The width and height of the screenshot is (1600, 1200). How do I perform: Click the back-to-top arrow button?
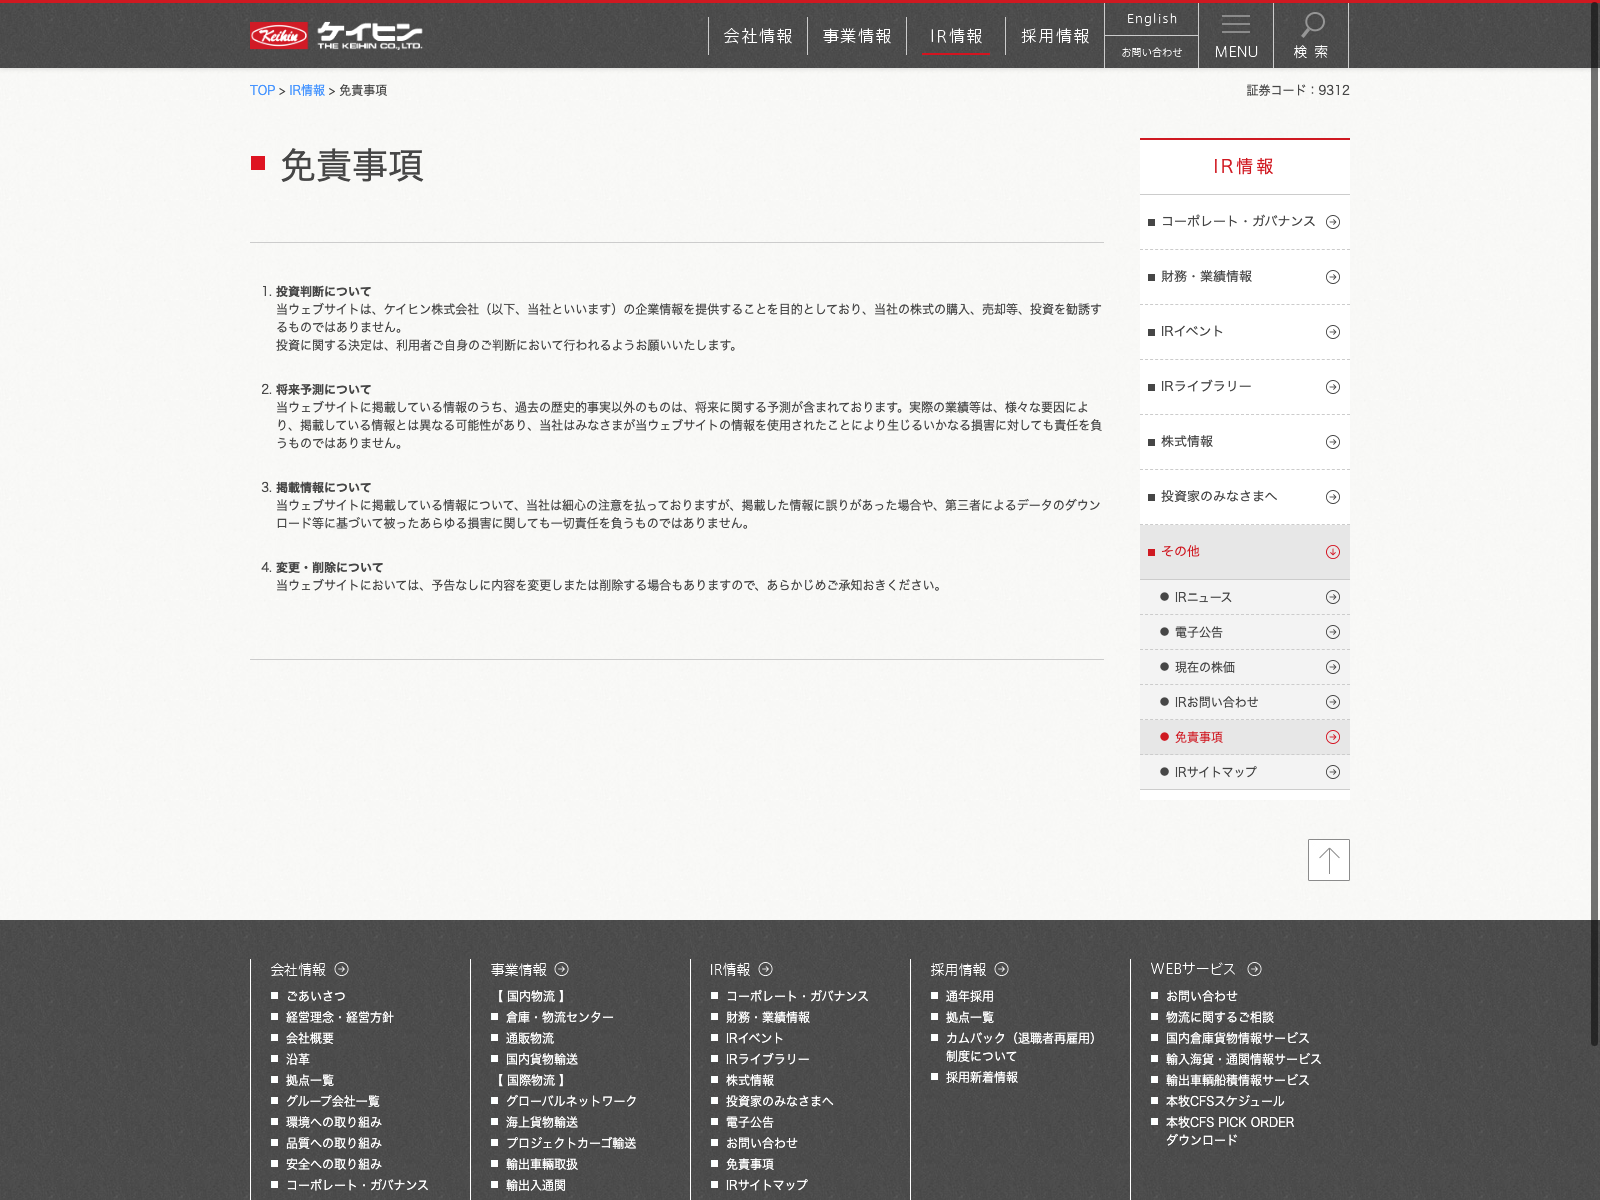pyautogui.click(x=1328, y=860)
